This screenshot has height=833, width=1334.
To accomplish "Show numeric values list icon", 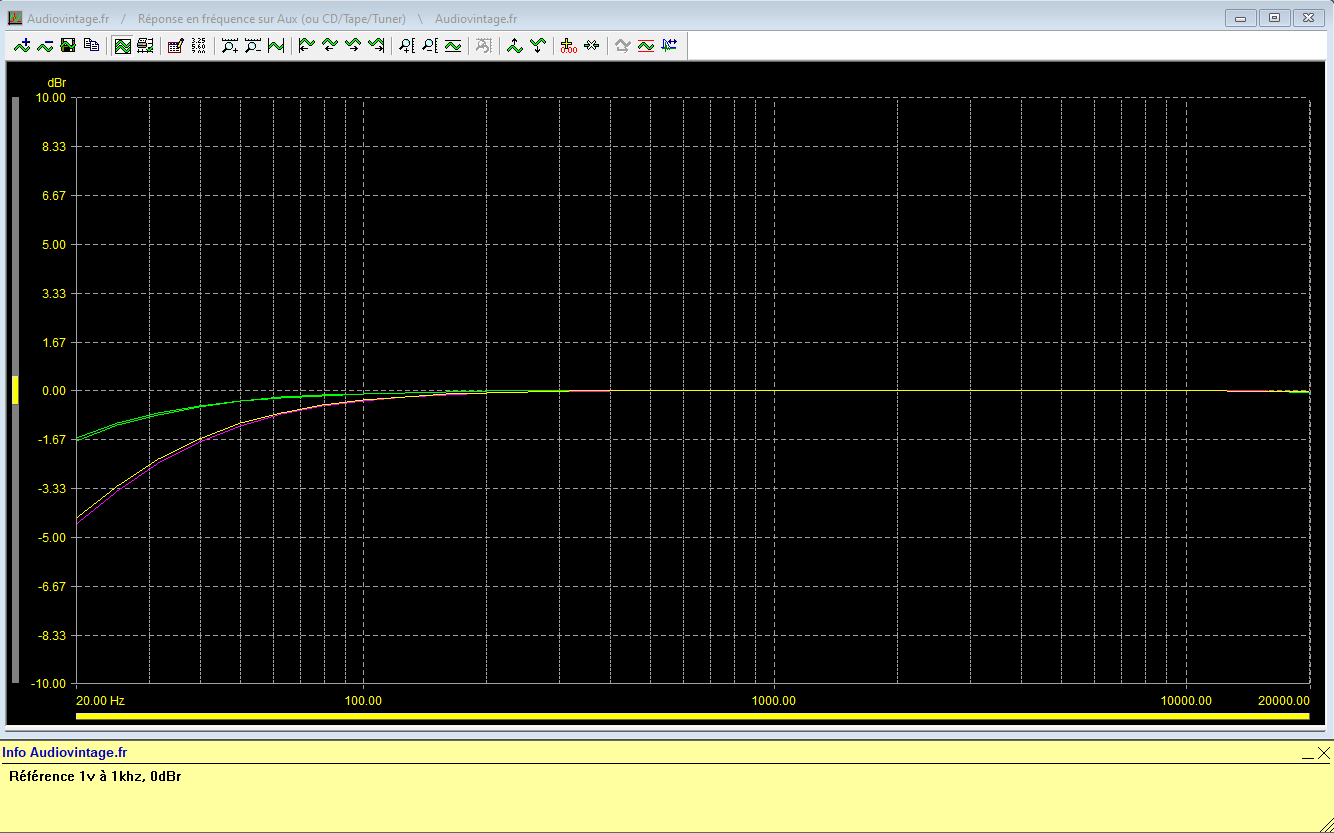I will point(198,45).
